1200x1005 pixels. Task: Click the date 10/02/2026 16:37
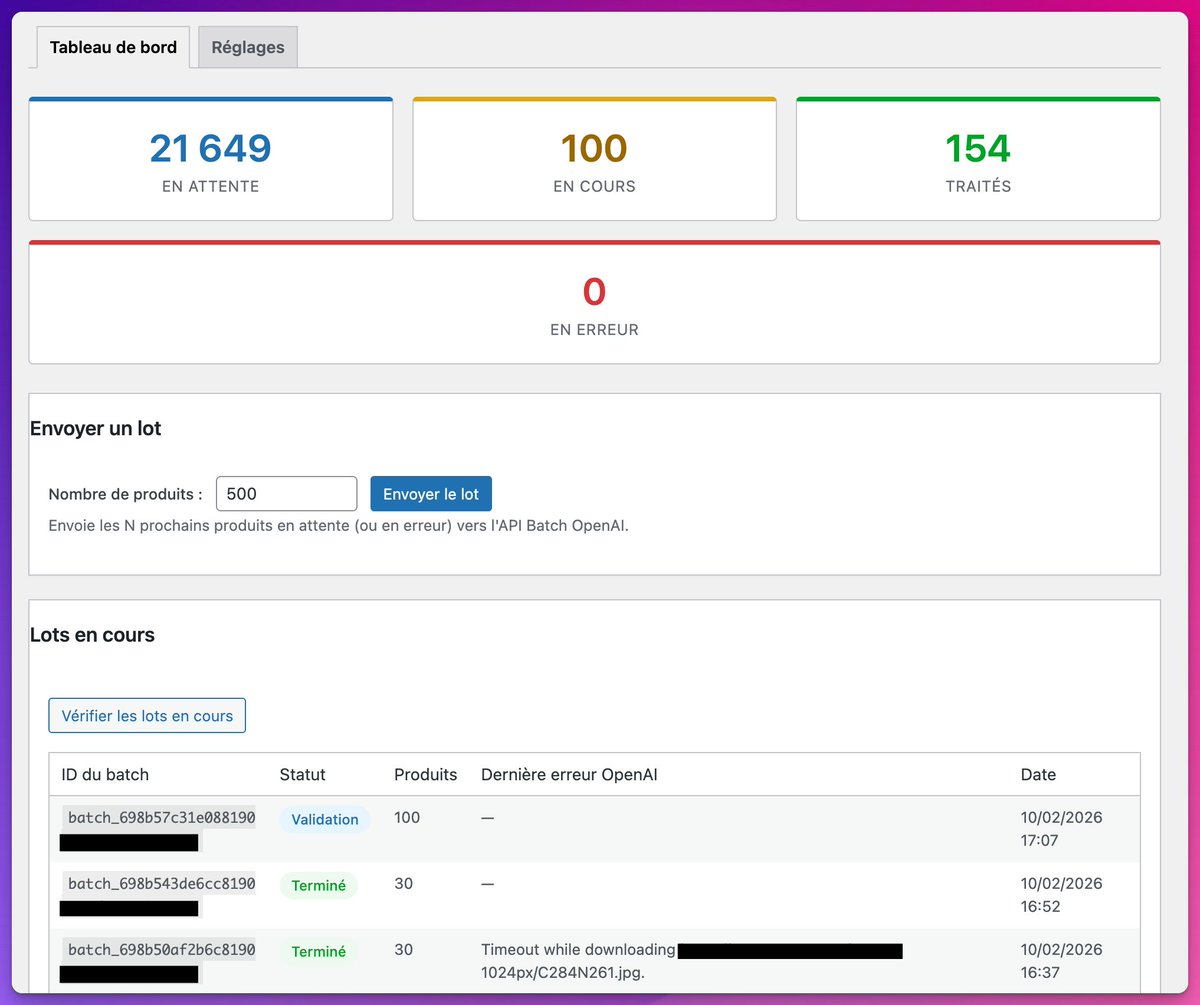1061,961
